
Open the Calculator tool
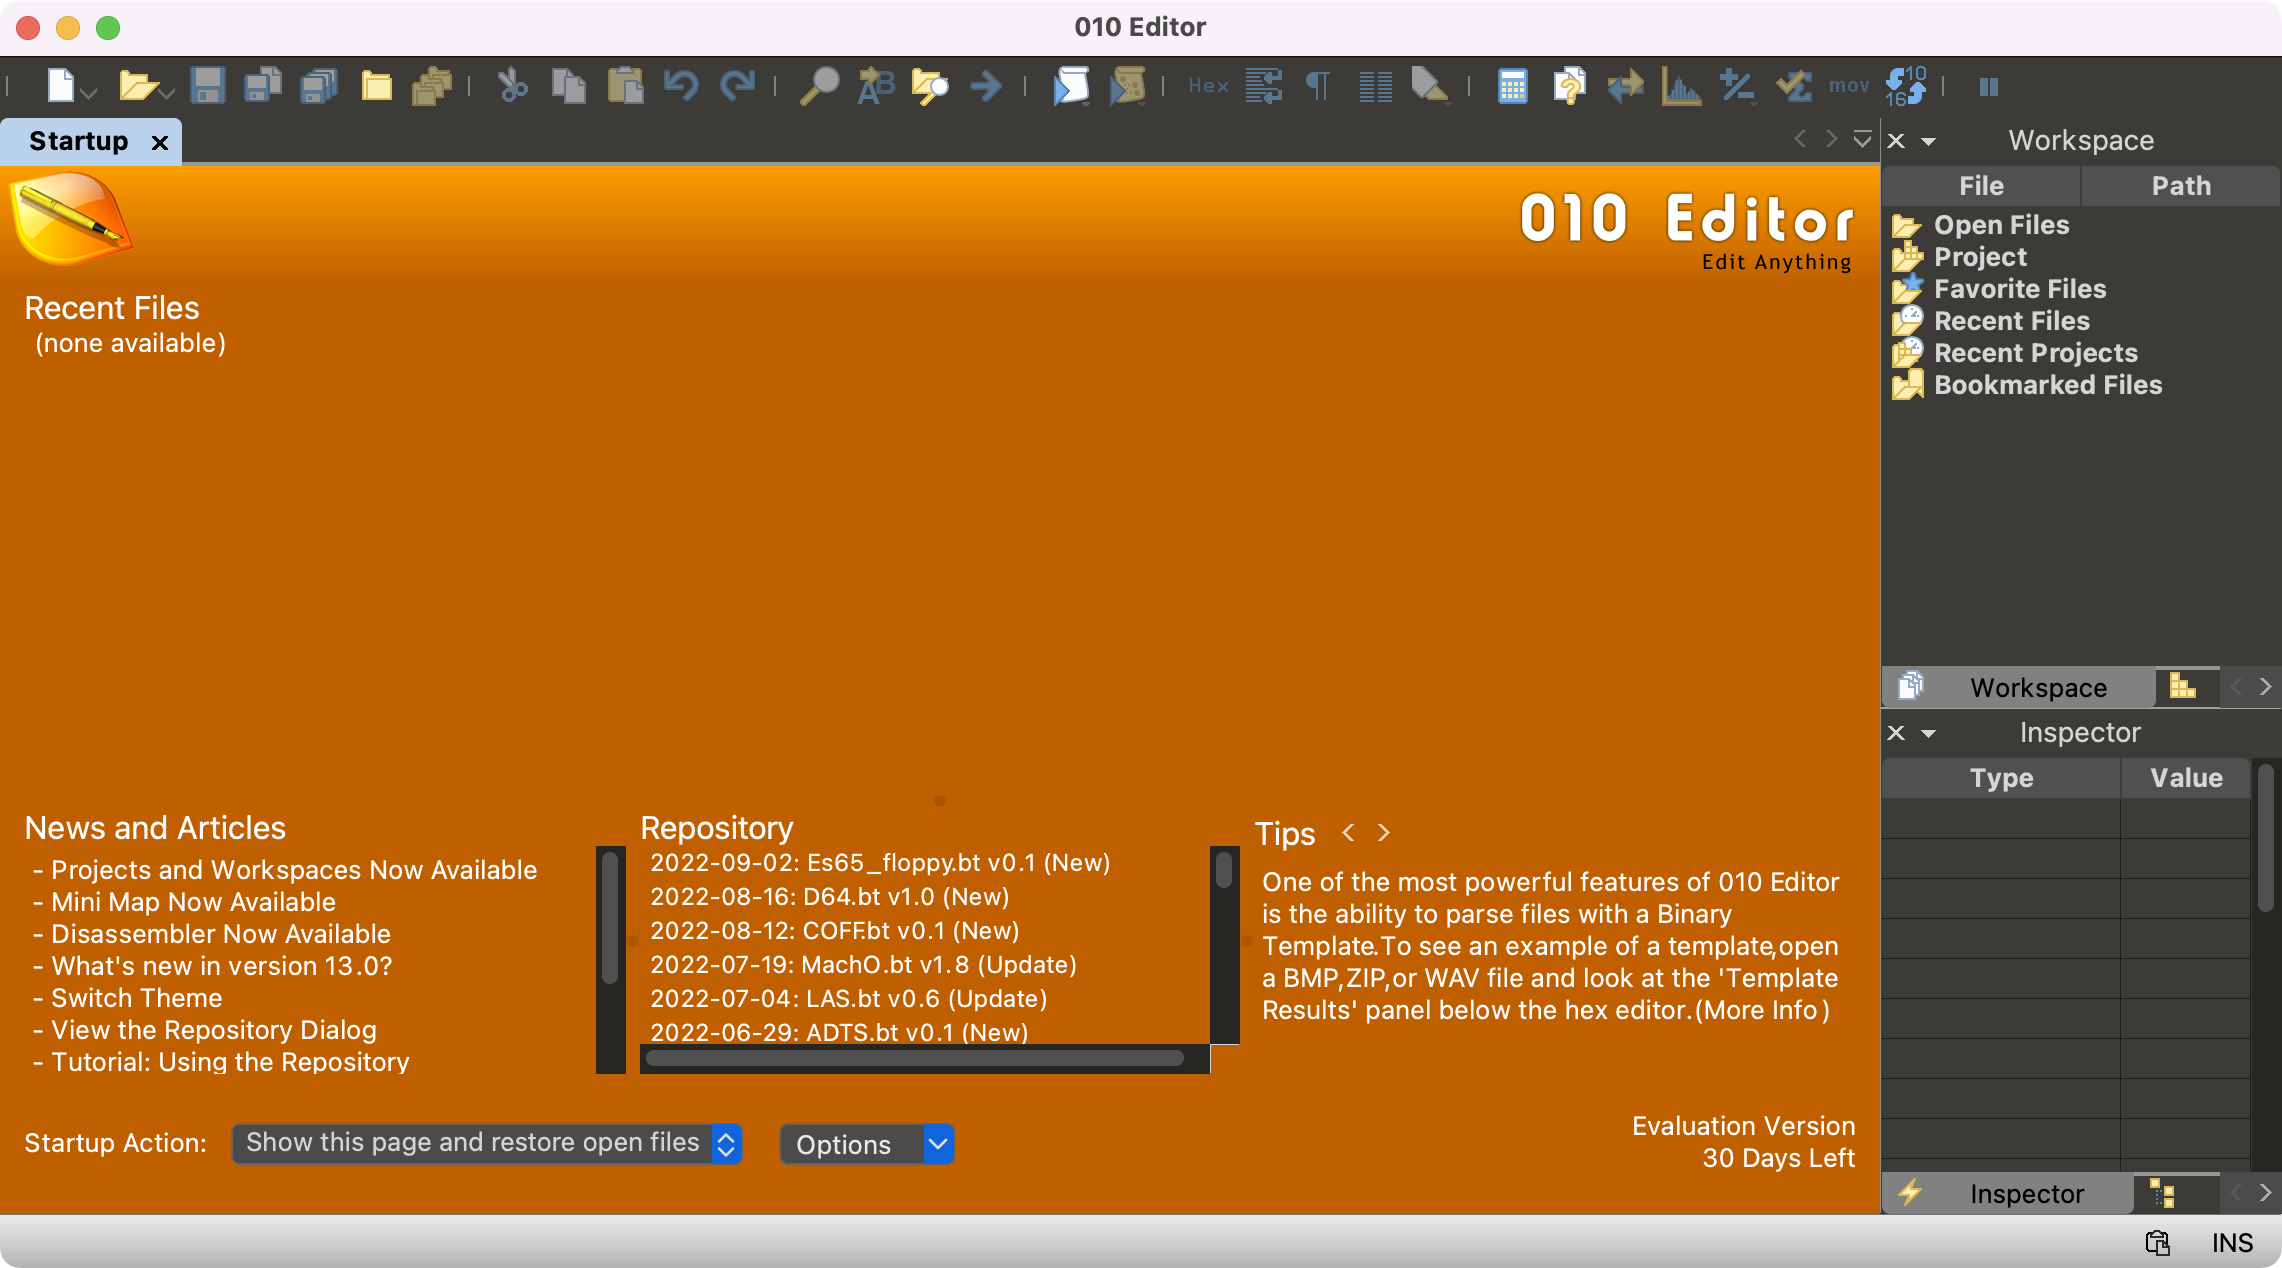coord(1512,86)
